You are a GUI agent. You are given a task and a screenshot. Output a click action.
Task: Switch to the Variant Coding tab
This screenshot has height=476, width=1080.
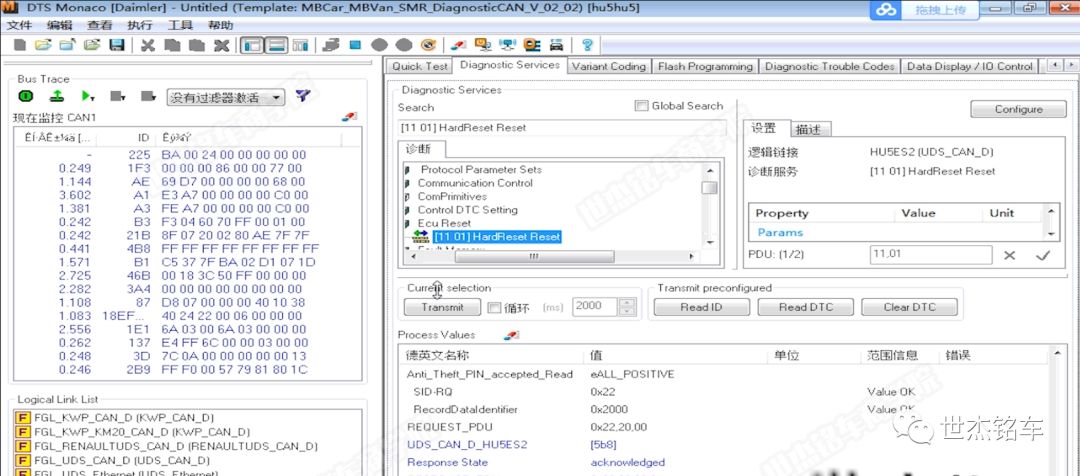tap(609, 66)
